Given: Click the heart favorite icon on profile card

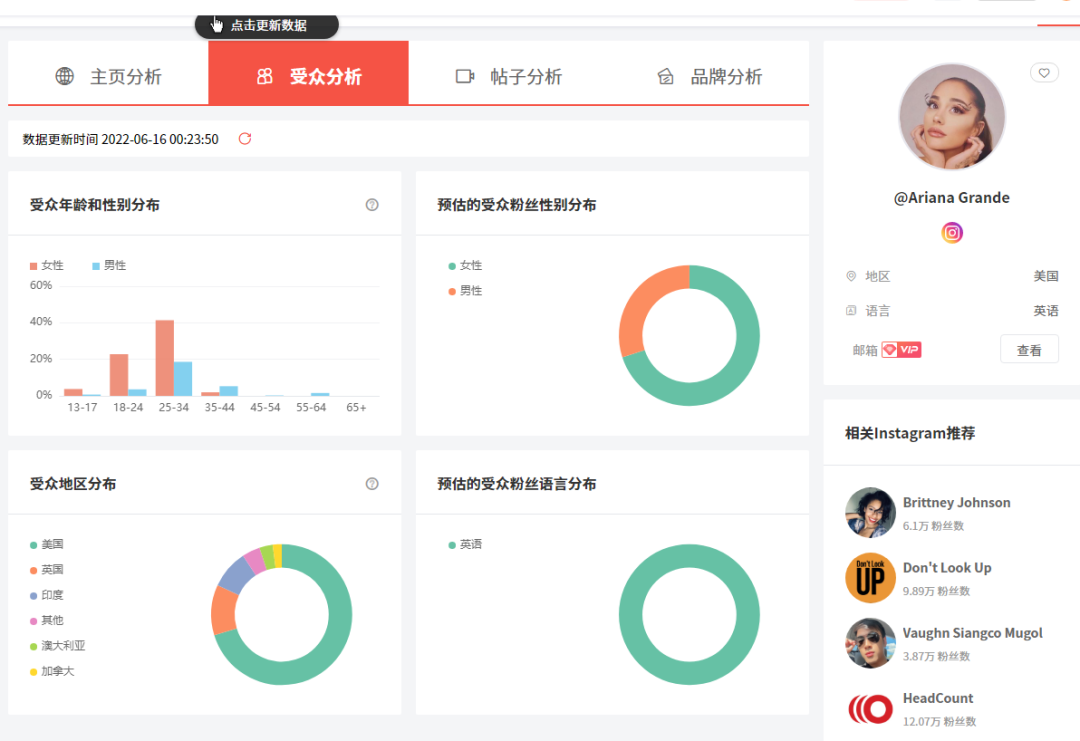Looking at the screenshot, I should click(1044, 72).
